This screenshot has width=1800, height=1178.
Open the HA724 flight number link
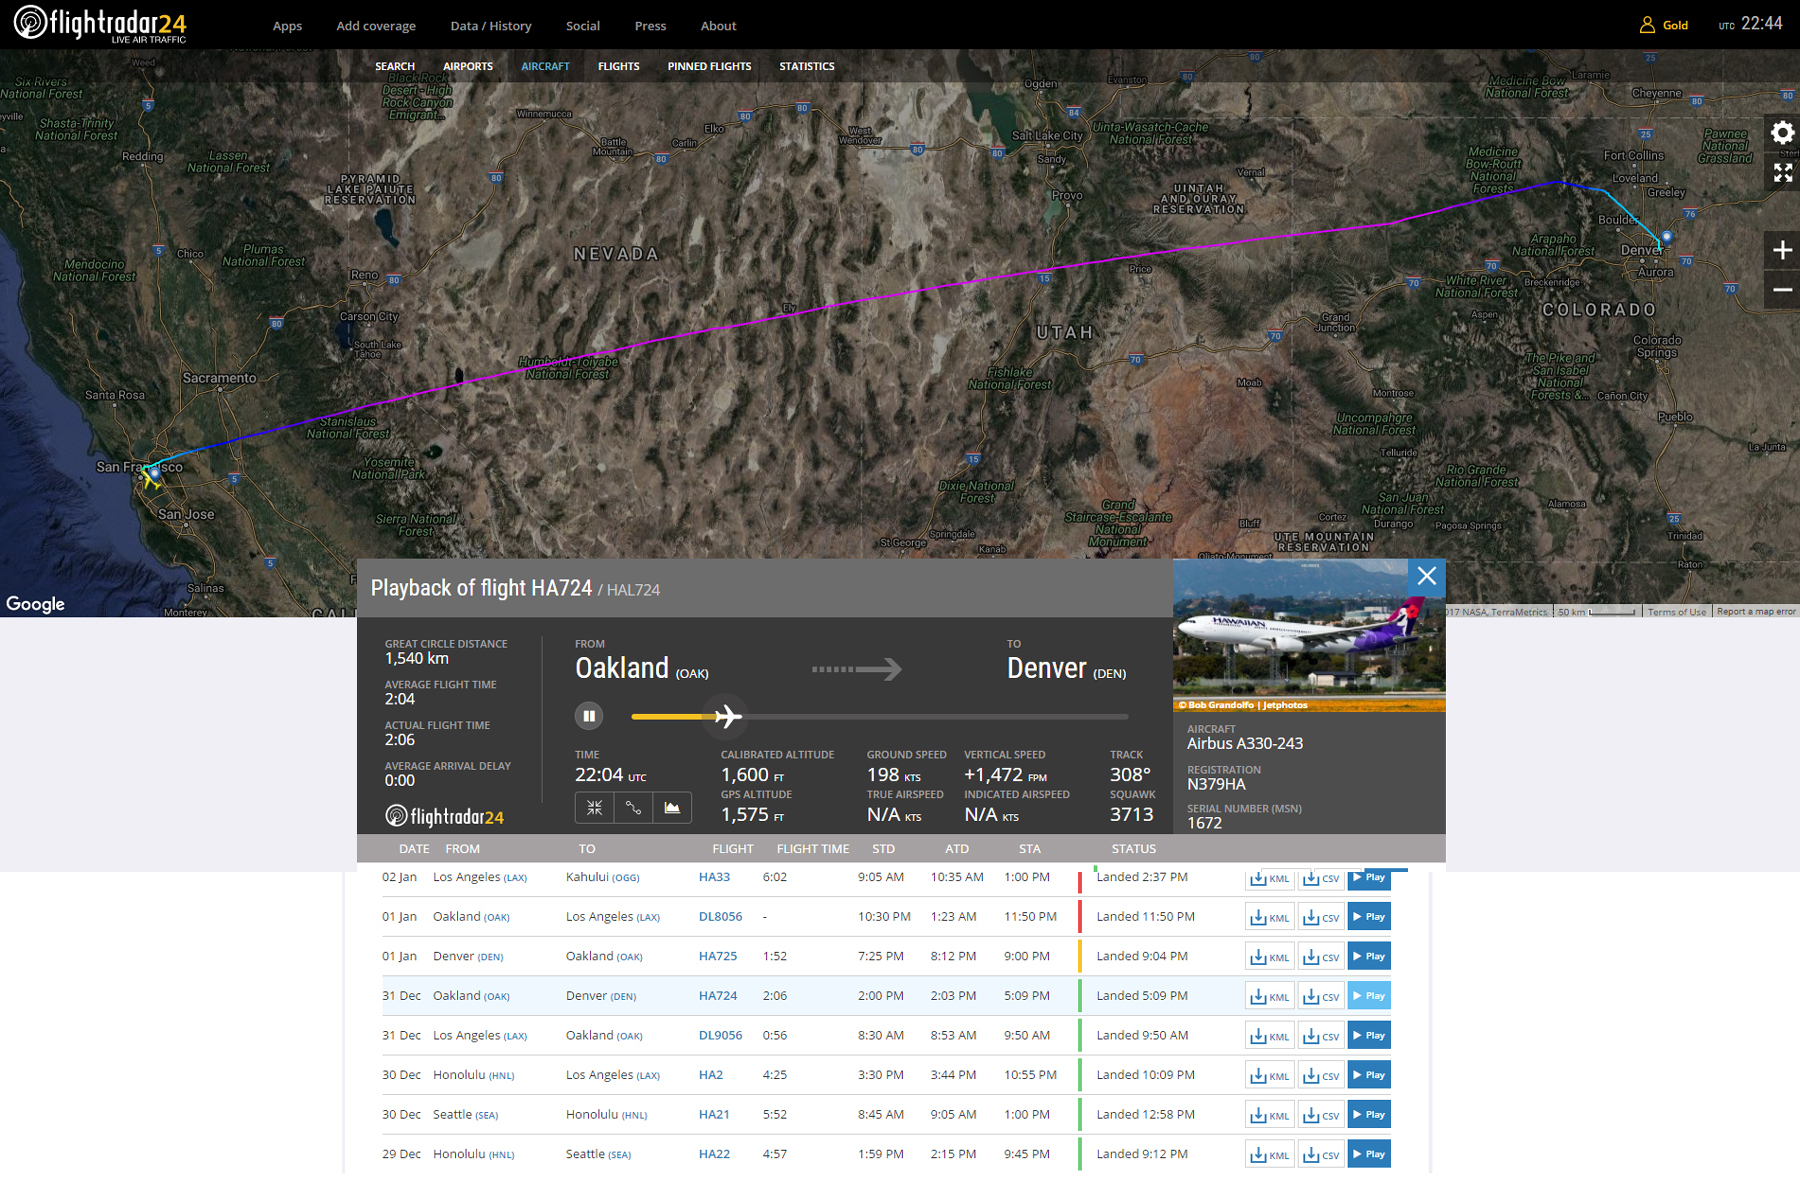click(x=718, y=996)
